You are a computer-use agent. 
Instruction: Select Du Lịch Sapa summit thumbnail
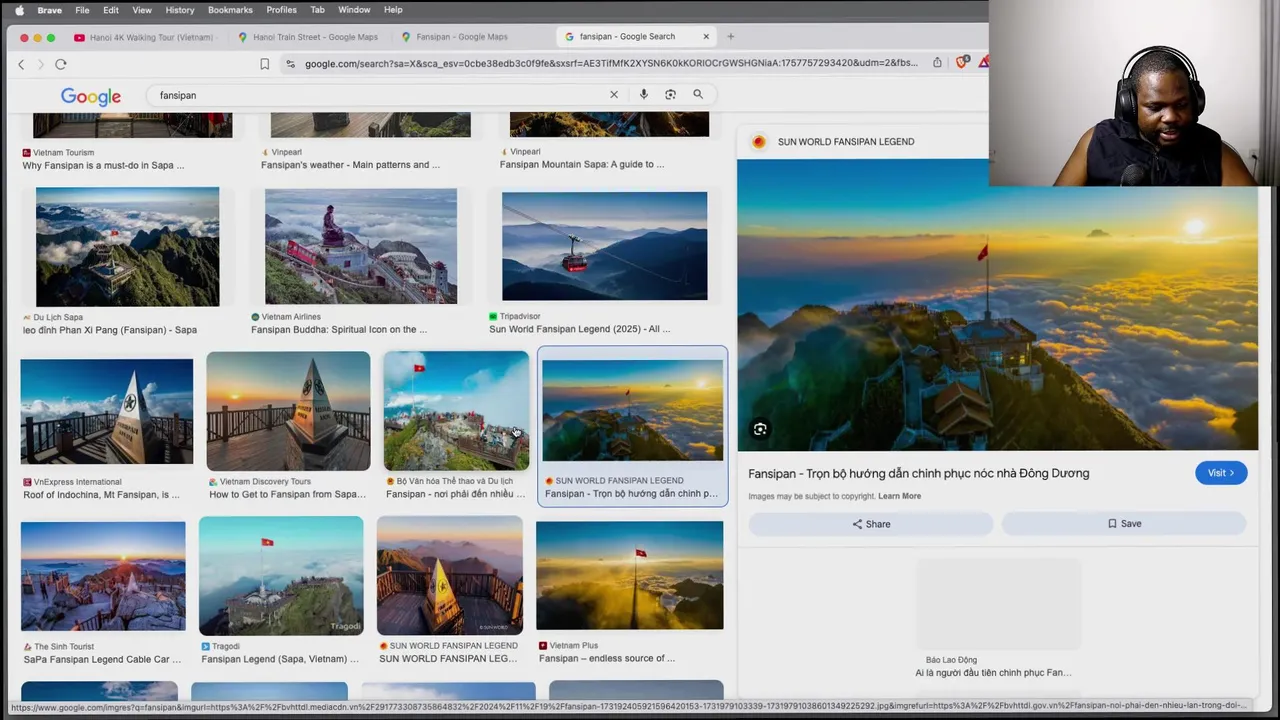pos(127,247)
